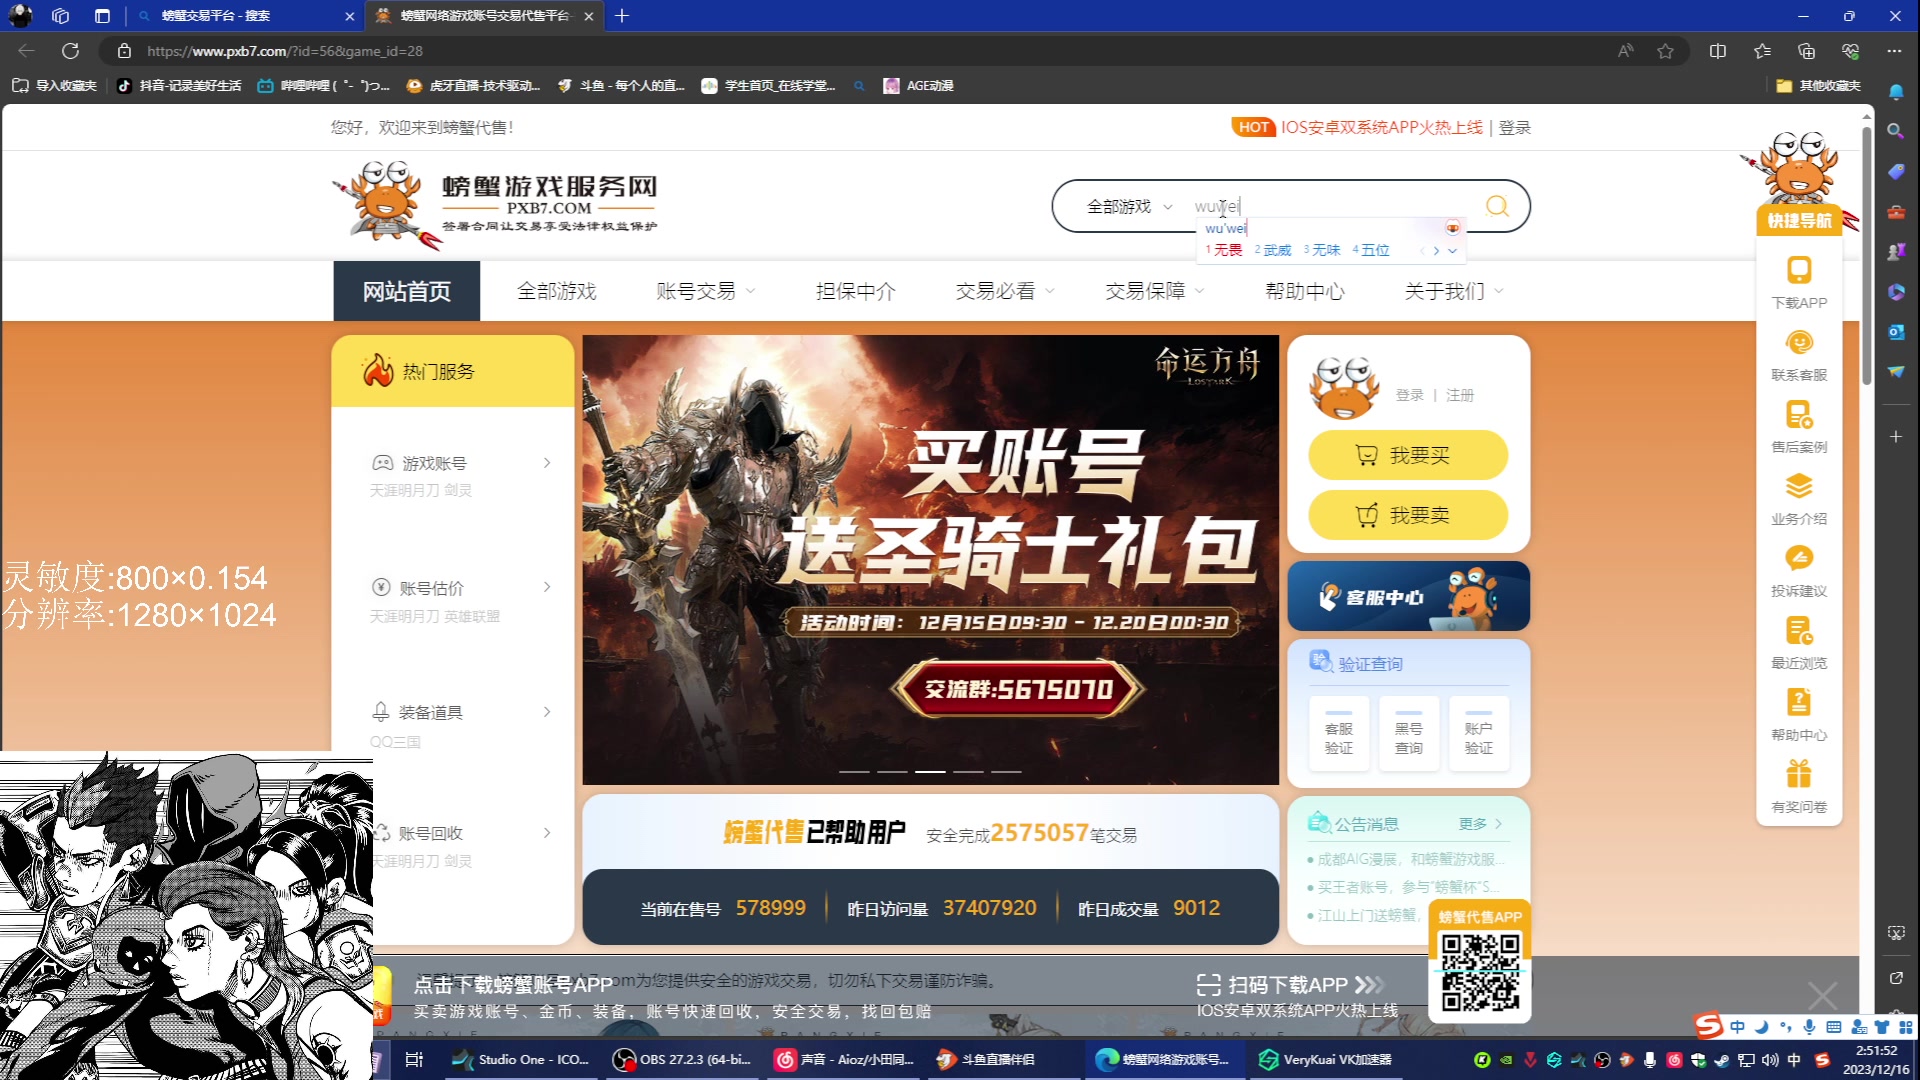Click the first banner carousel indicator
The image size is (1920, 1080).
pyautogui.click(x=853, y=772)
